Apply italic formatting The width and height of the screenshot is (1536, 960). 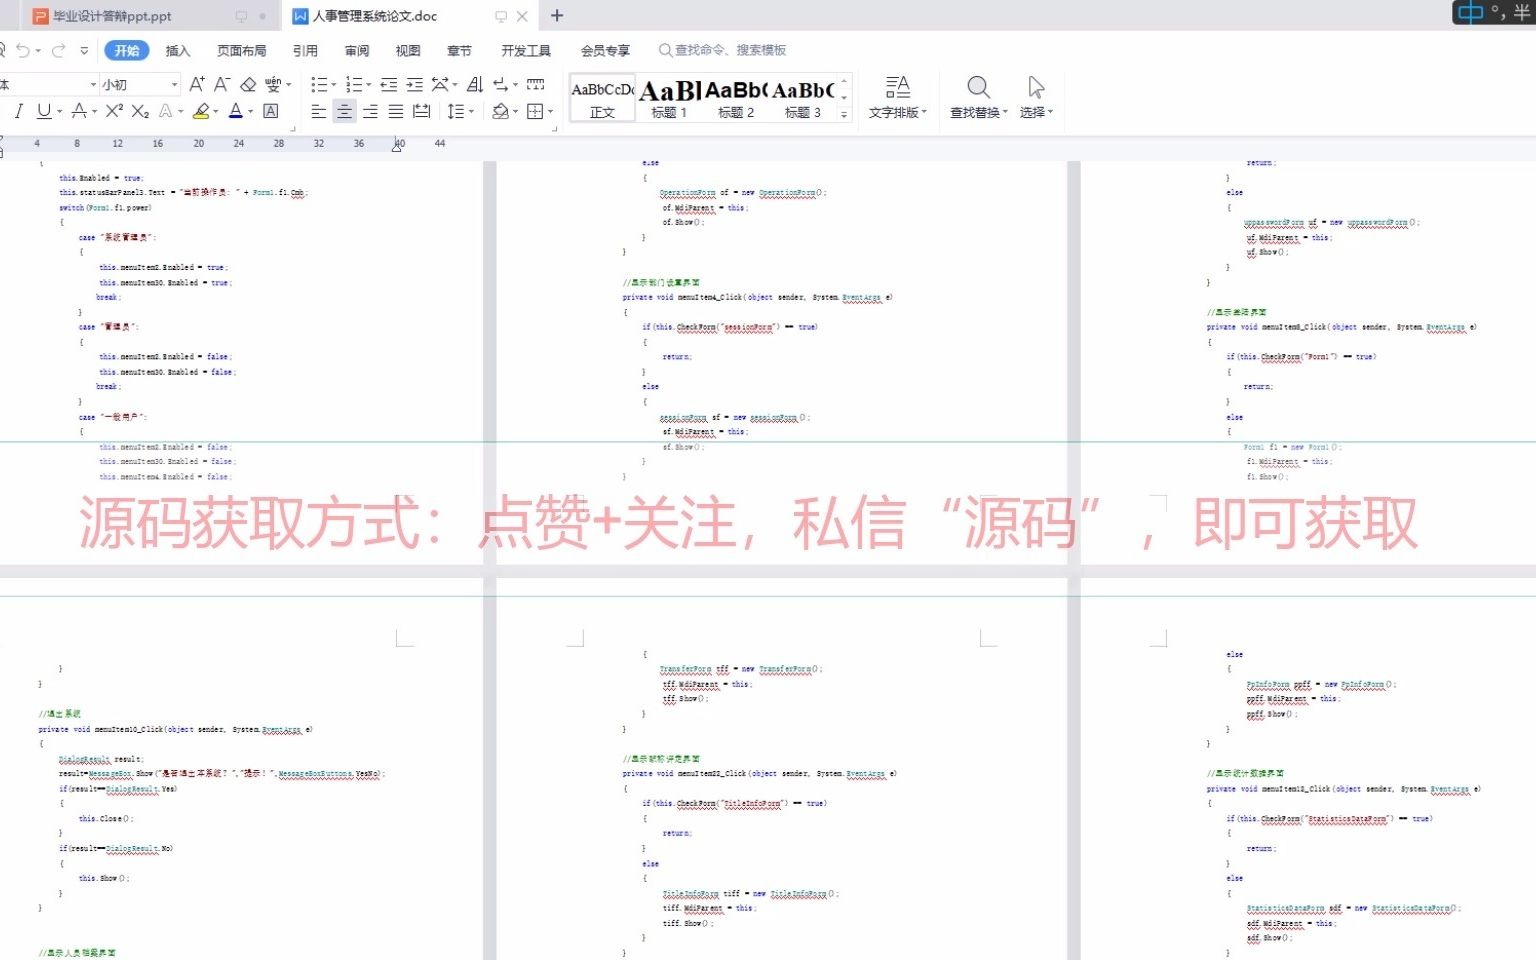click(x=18, y=111)
